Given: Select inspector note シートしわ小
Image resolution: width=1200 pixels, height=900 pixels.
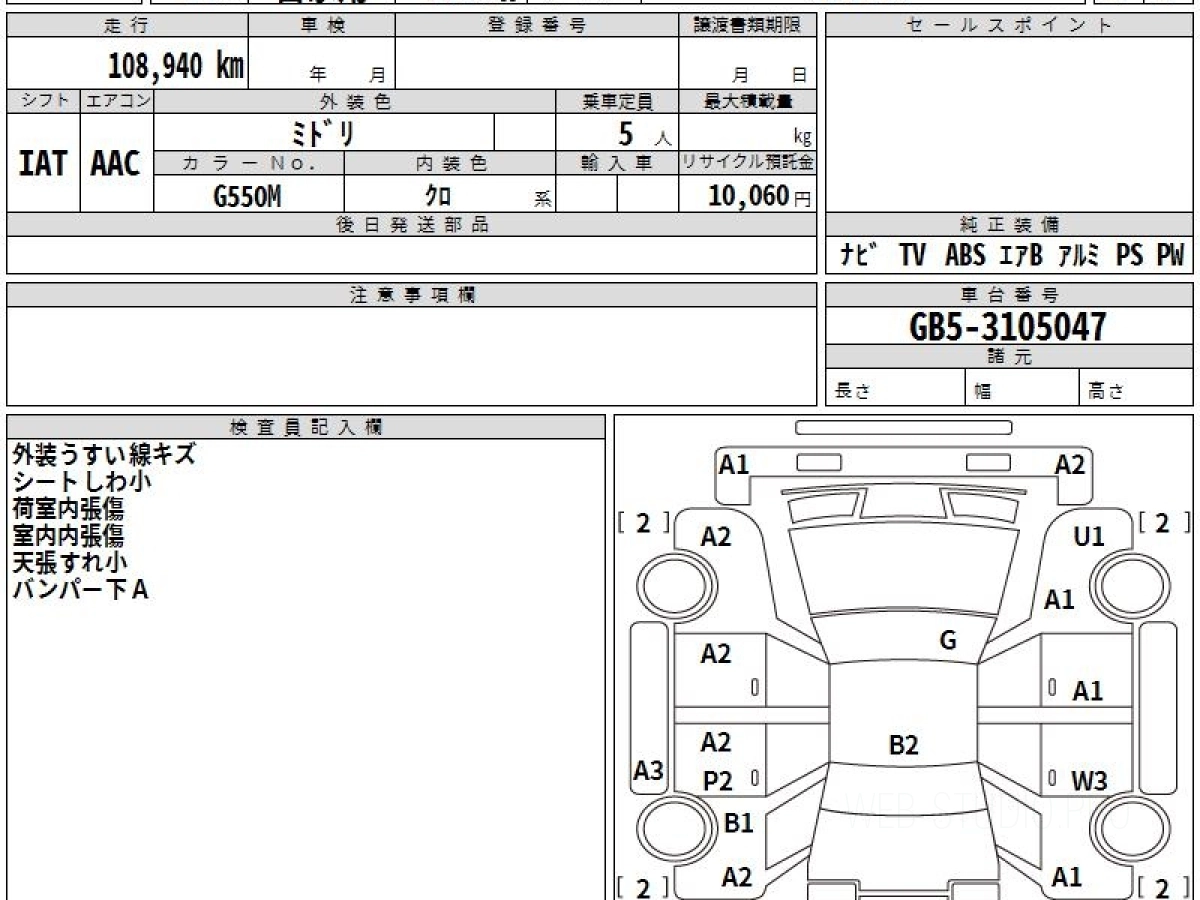Looking at the screenshot, I should pyautogui.click(x=82, y=481).
